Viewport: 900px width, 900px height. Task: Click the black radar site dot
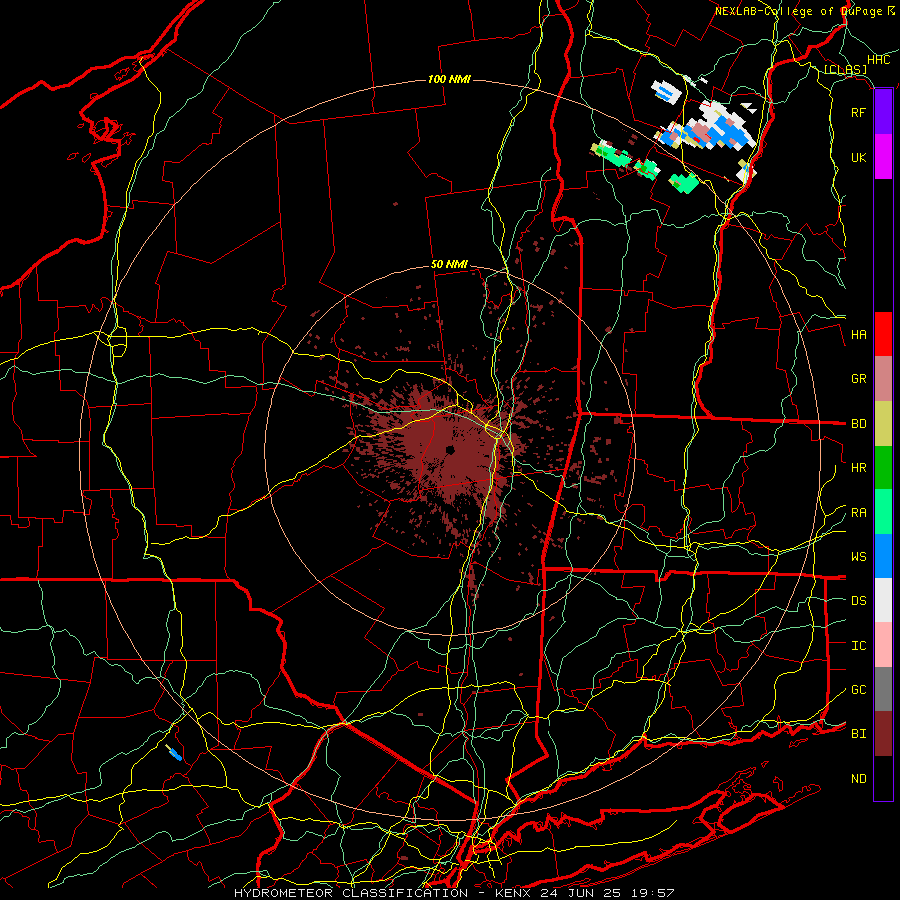point(451,450)
